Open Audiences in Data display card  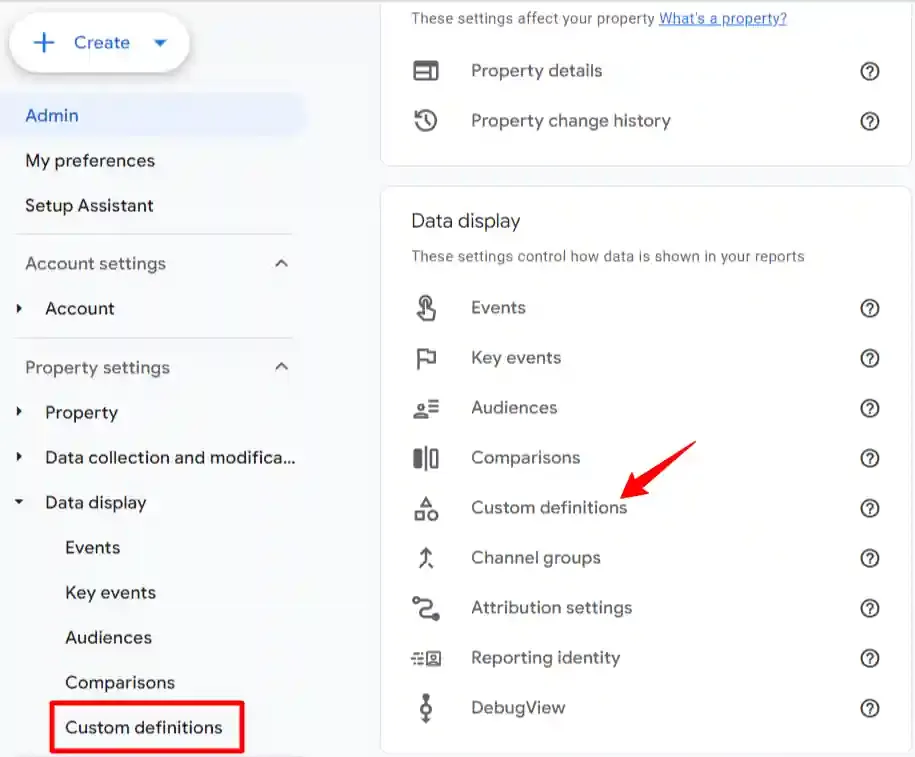514,407
